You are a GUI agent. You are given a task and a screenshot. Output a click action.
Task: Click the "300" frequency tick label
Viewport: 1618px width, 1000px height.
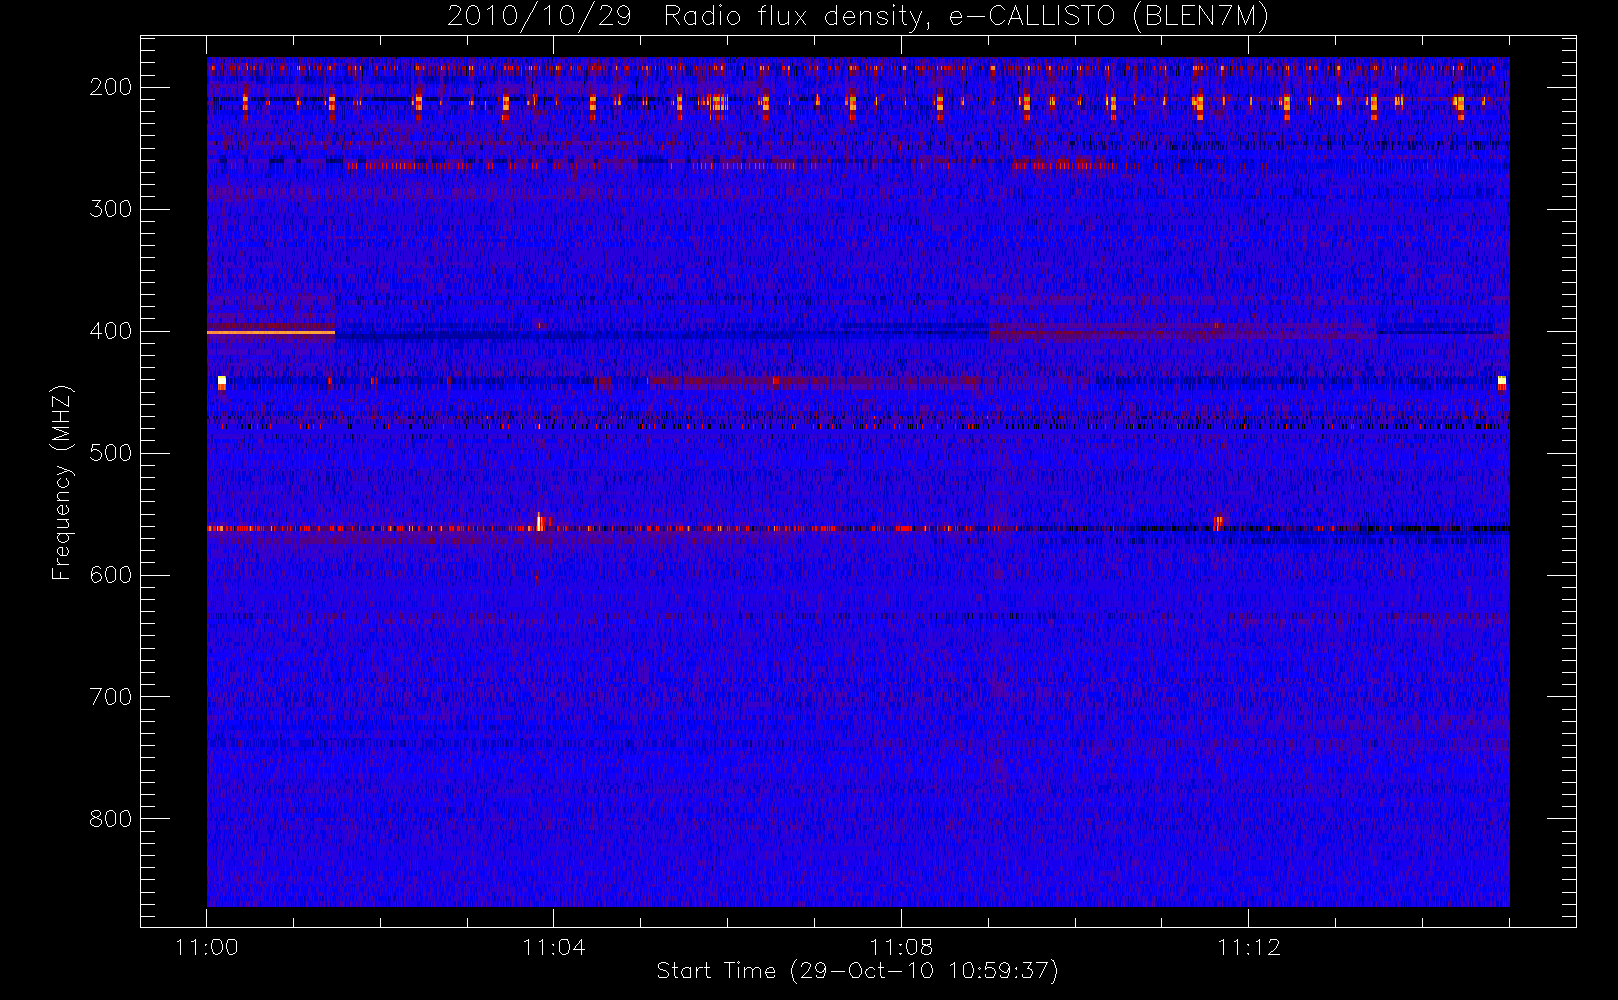click(x=111, y=209)
